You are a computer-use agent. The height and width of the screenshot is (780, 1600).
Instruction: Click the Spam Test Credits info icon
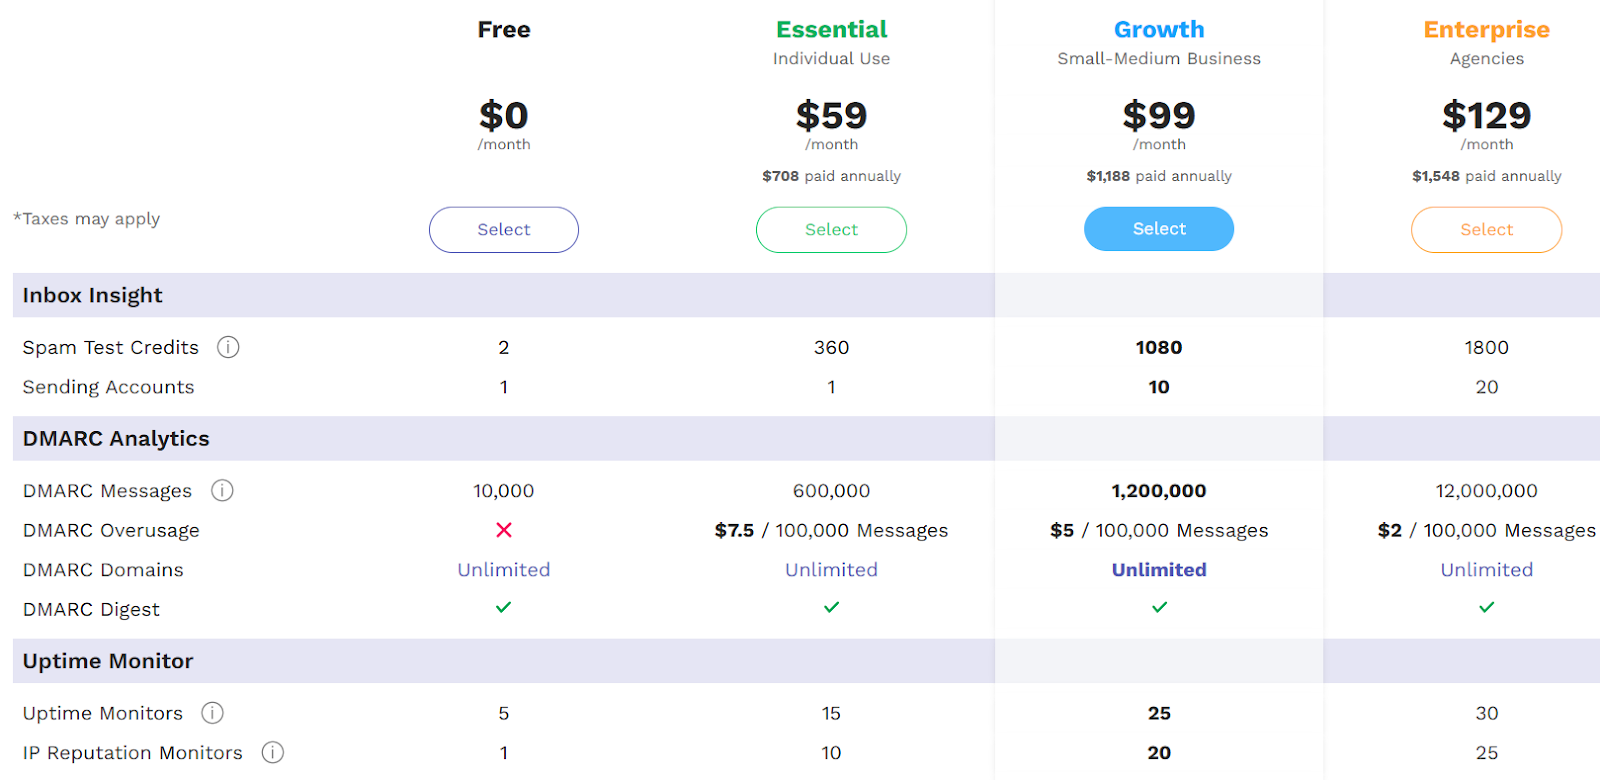click(x=228, y=347)
